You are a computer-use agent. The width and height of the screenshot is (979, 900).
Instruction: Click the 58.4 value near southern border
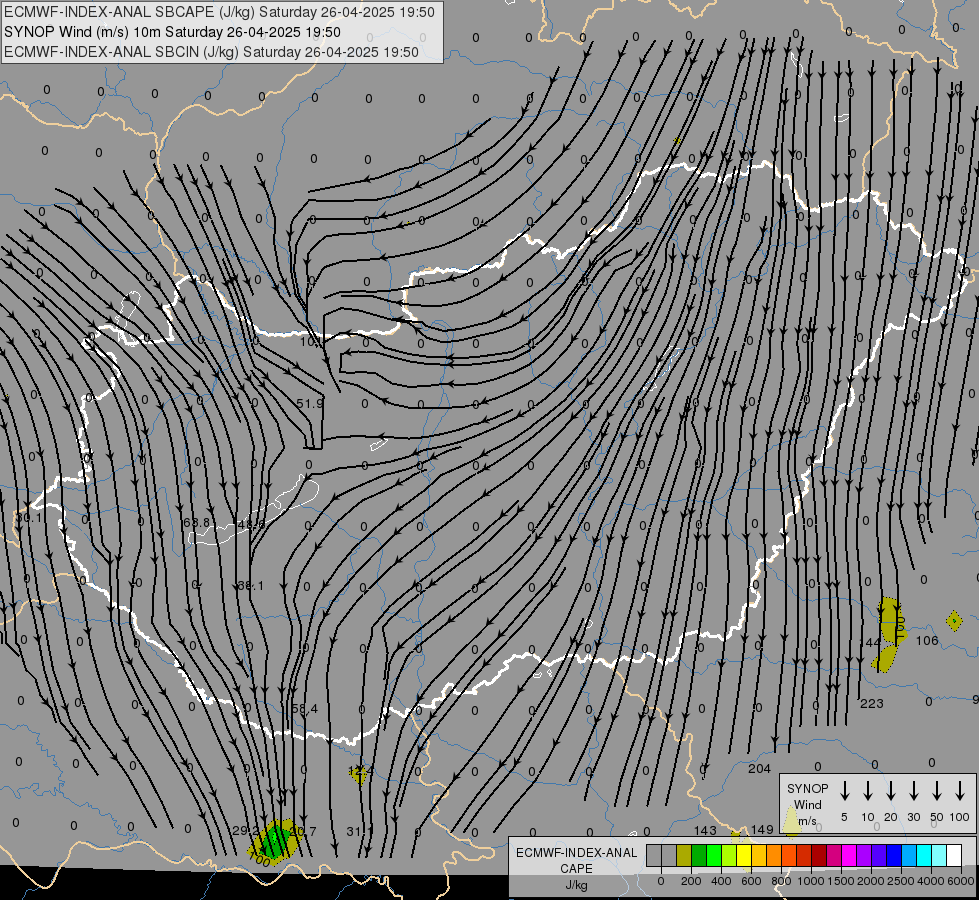[305, 709]
